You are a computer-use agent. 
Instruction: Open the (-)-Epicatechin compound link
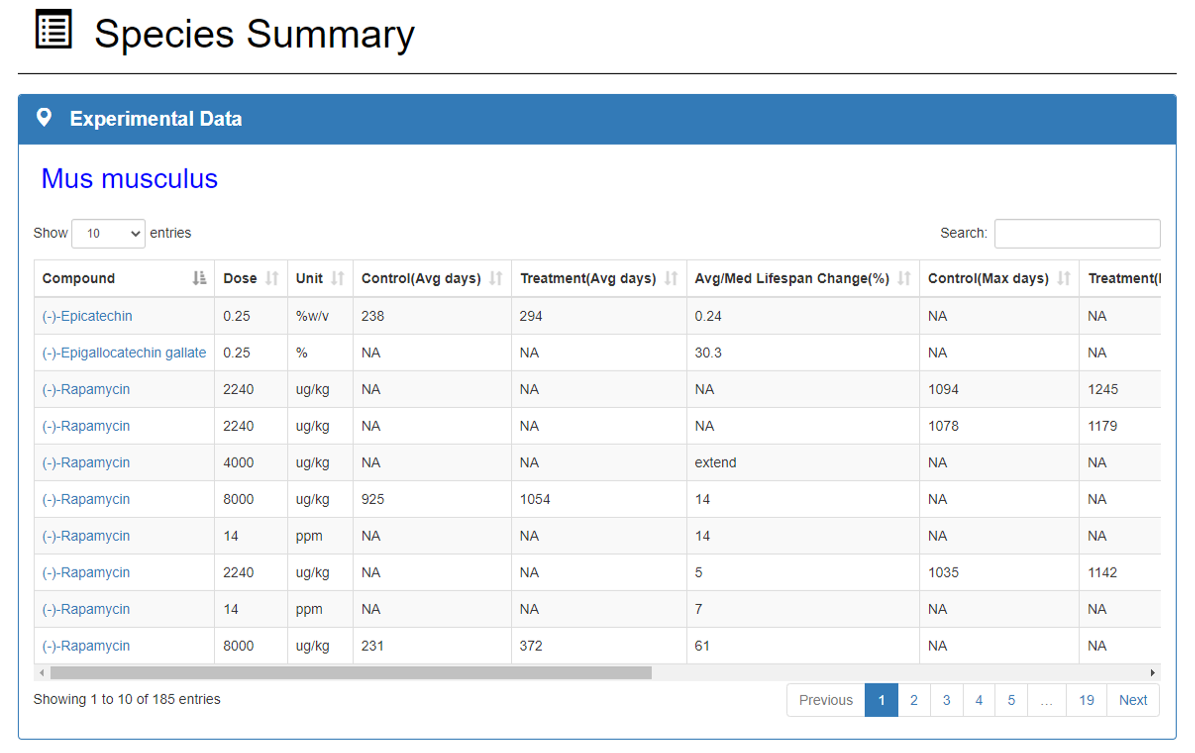tap(87, 316)
